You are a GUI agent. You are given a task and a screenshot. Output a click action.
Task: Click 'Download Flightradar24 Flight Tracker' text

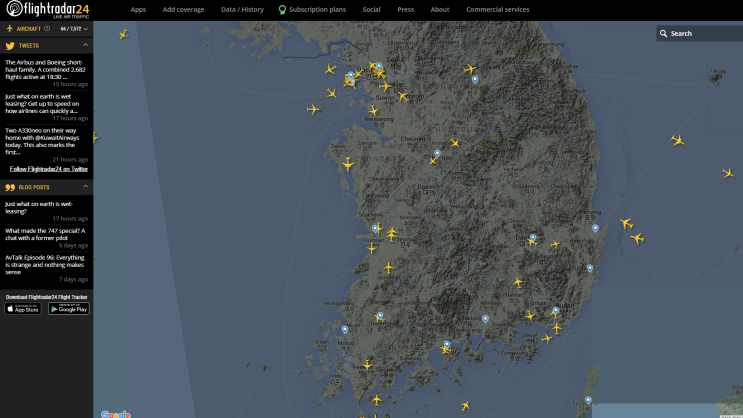46,297
